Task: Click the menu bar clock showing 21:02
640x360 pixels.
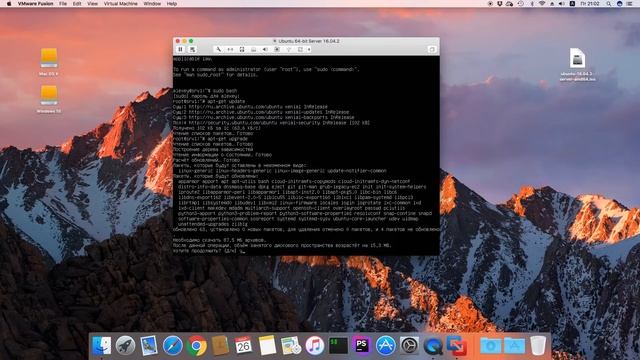Action: pyautogui.click(x=590, y=4)
